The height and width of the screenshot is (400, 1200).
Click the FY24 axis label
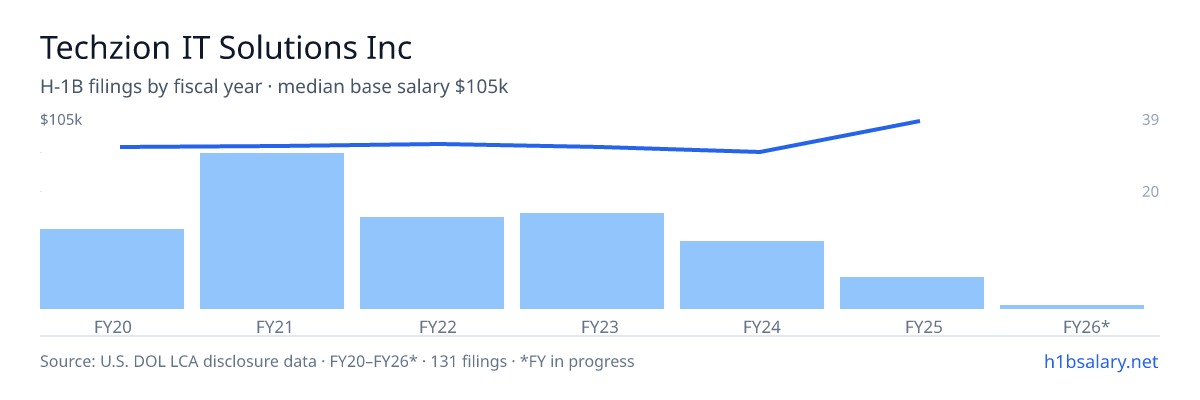pos(752,326)
